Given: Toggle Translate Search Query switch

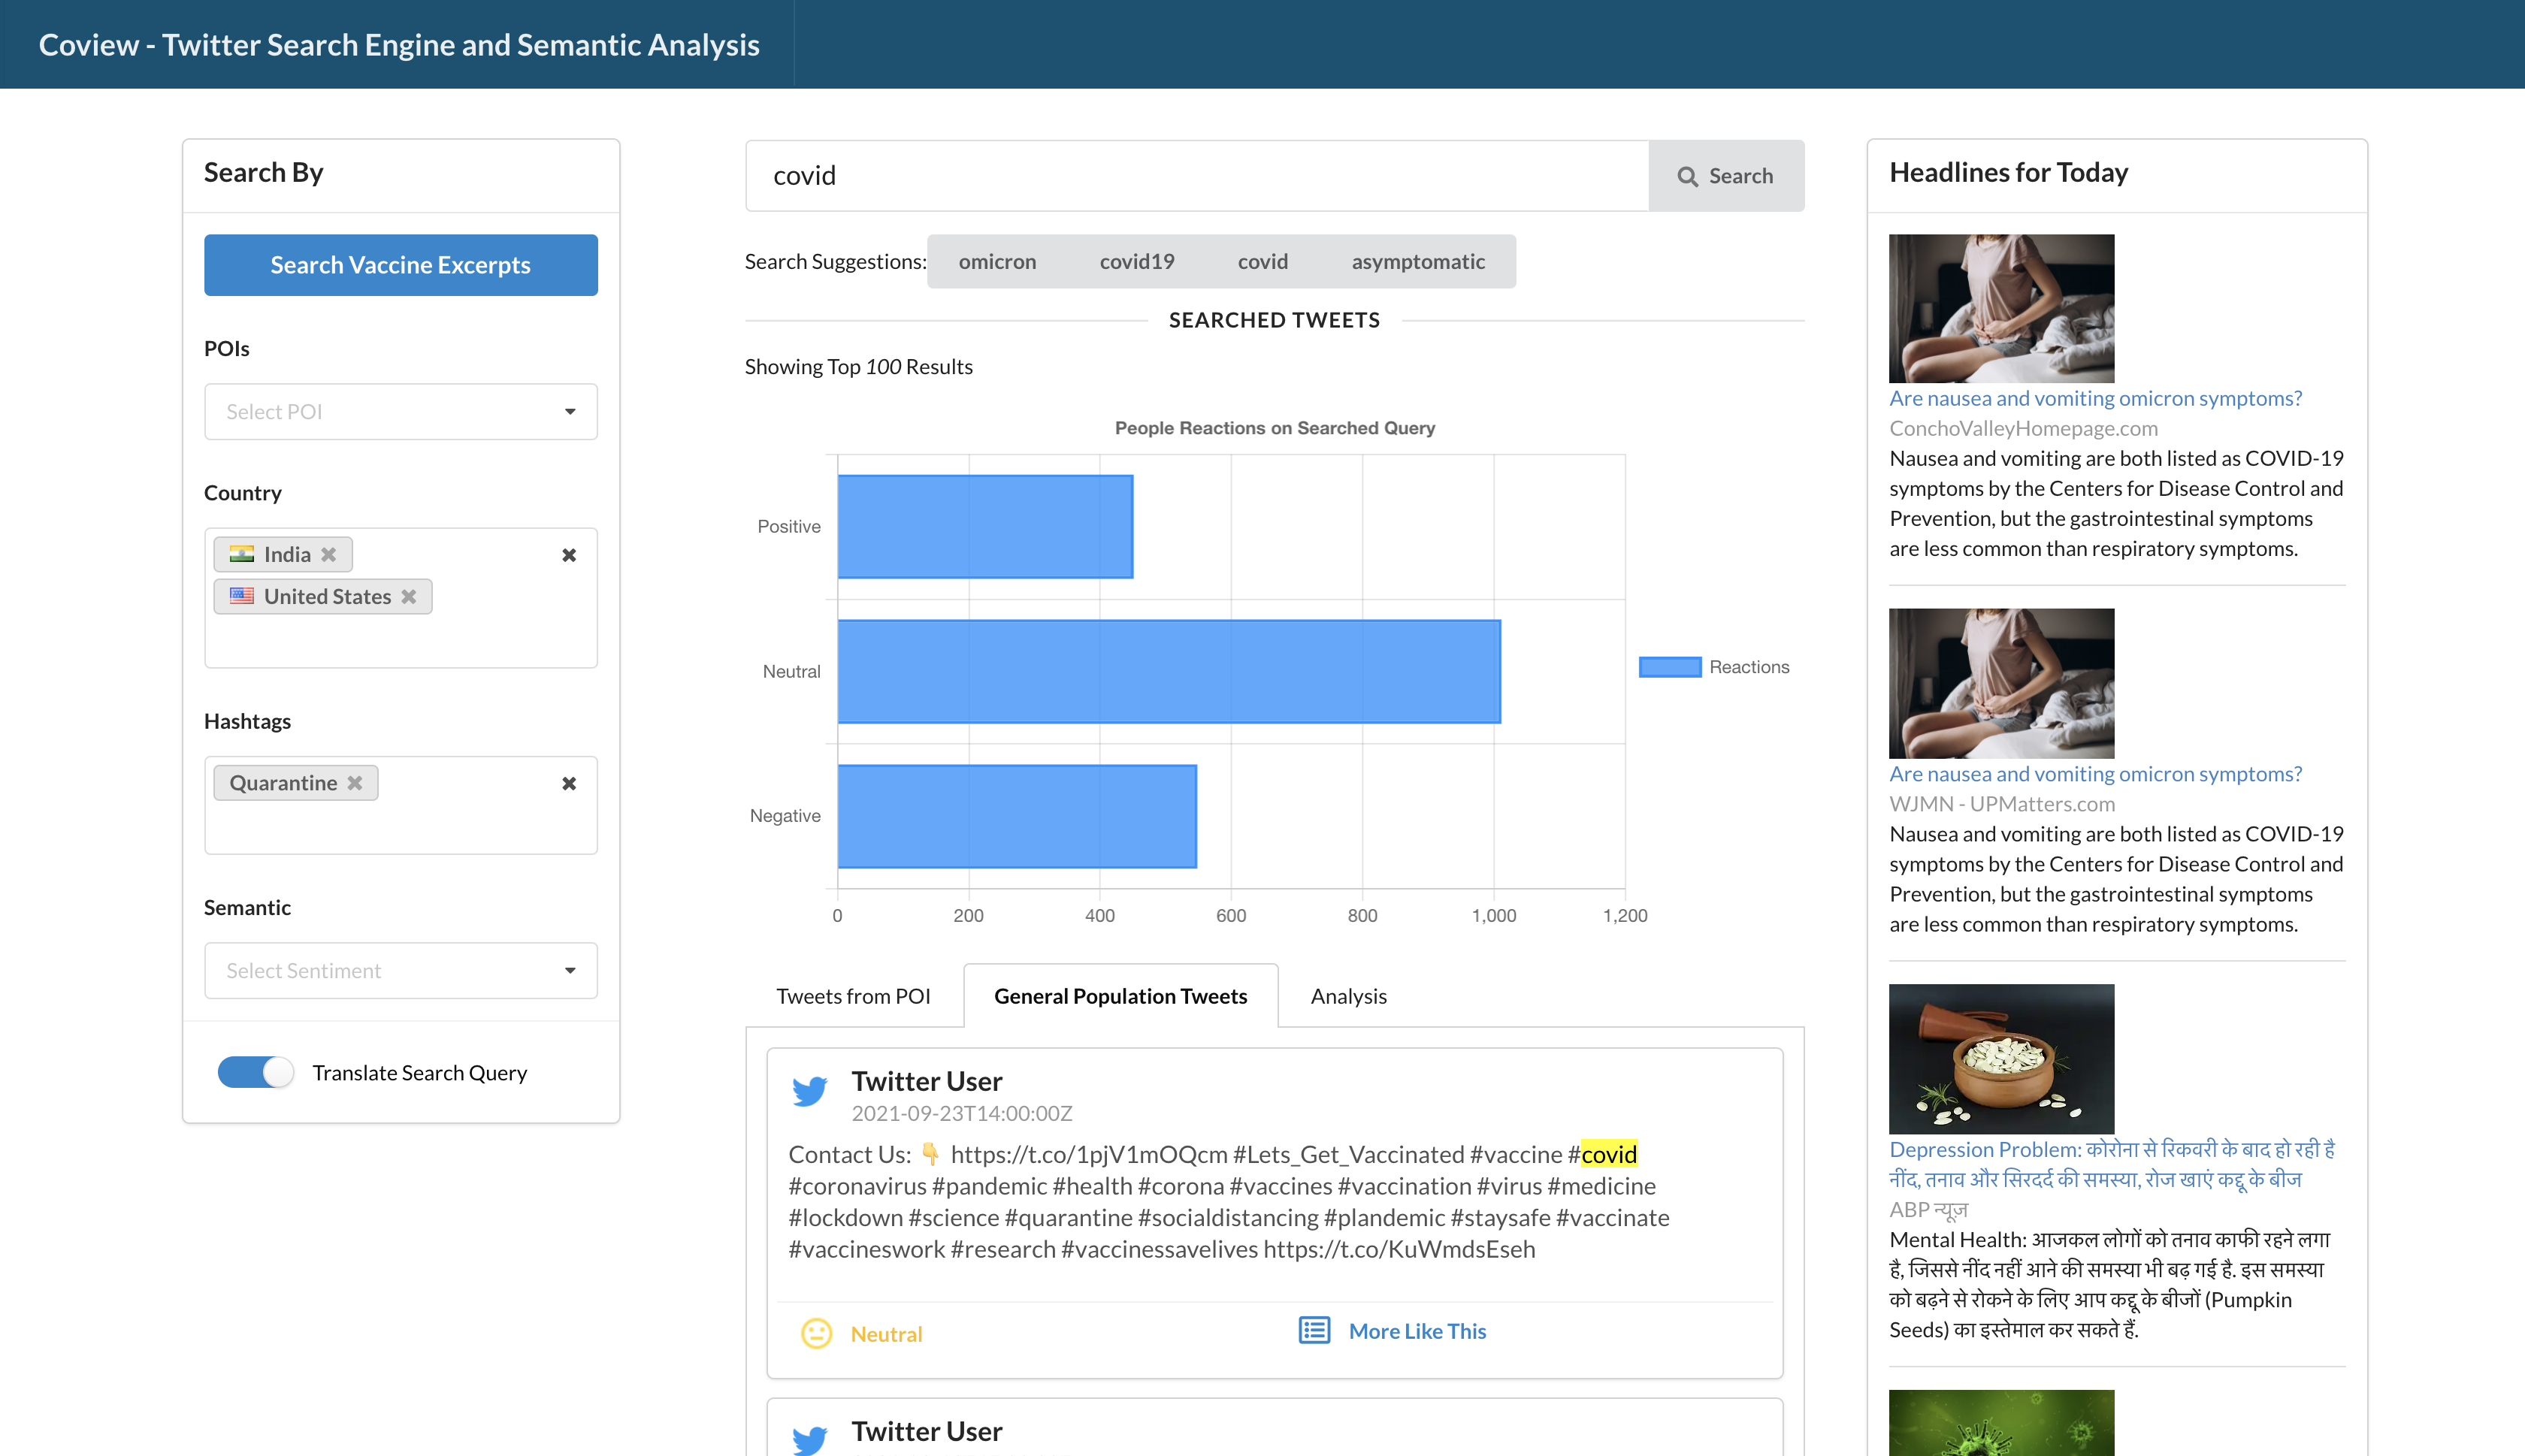Looking at the screenshot, I should tap(256, 1072).
